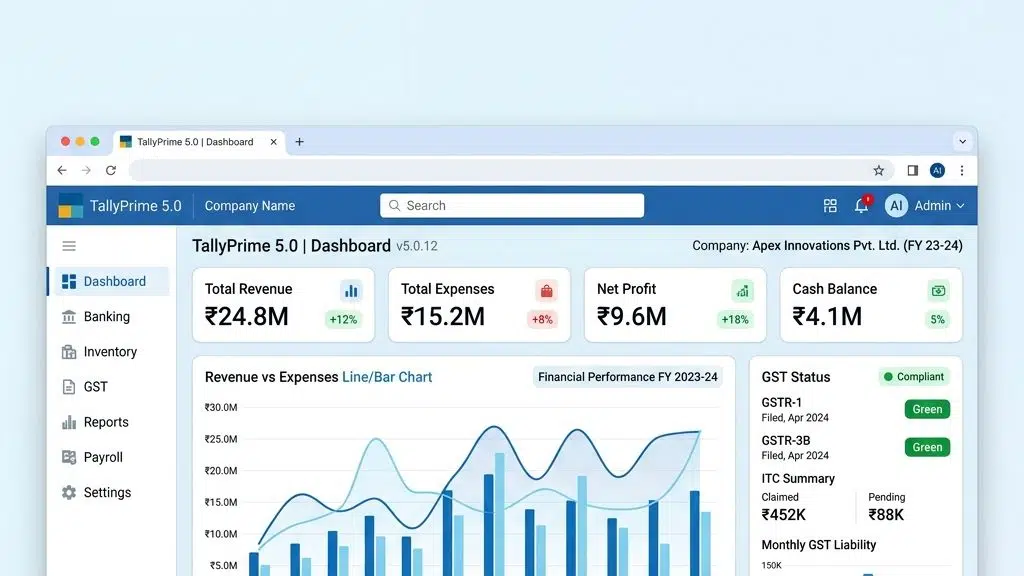Expand the Admin dropdown menu
1024x576 pixels.
(939, 206)
